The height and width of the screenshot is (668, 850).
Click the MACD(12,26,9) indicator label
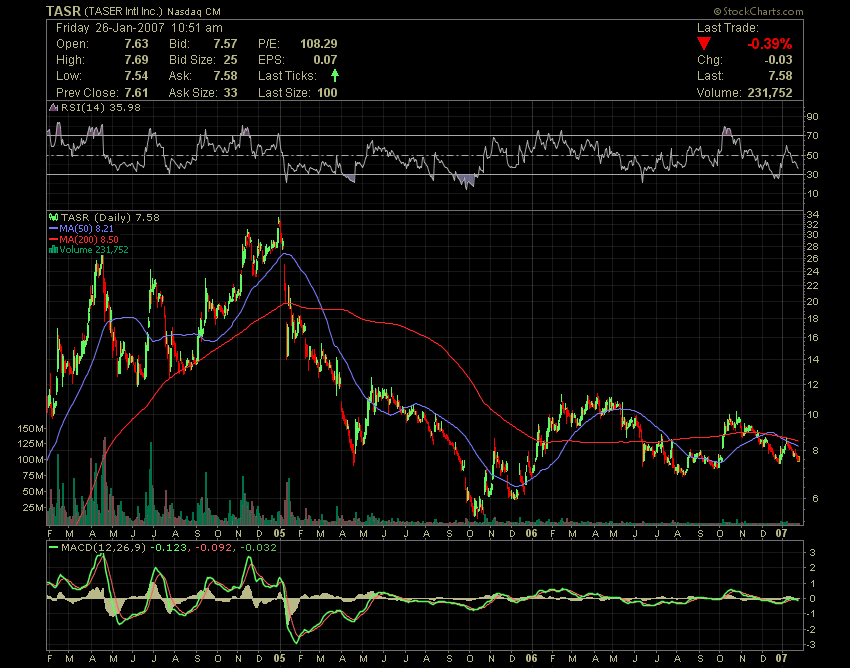(104, 548)
